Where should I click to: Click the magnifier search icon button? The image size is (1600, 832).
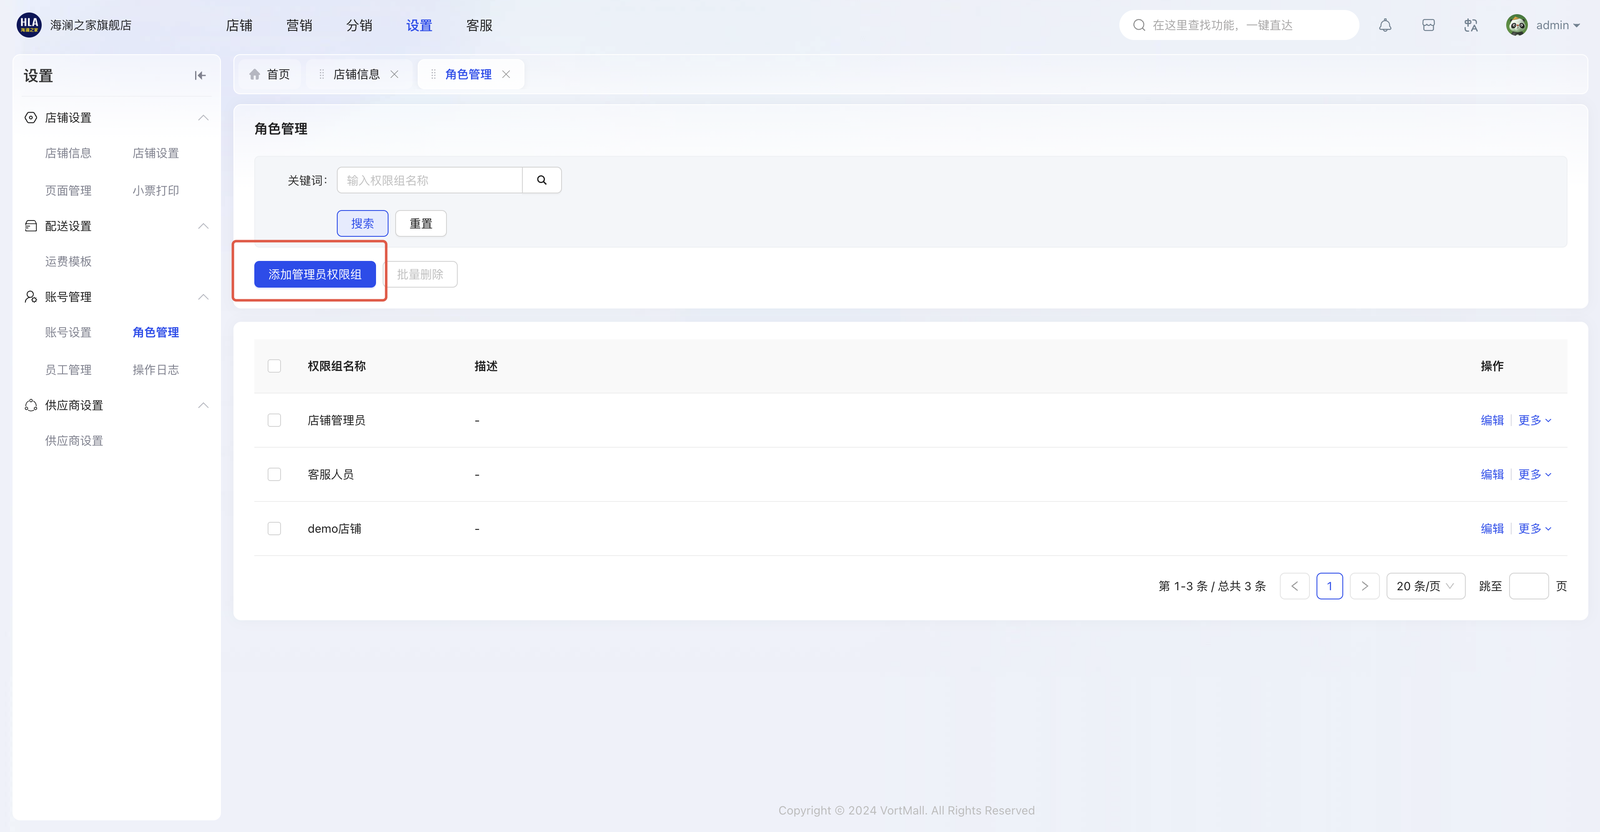coord(542,180)
